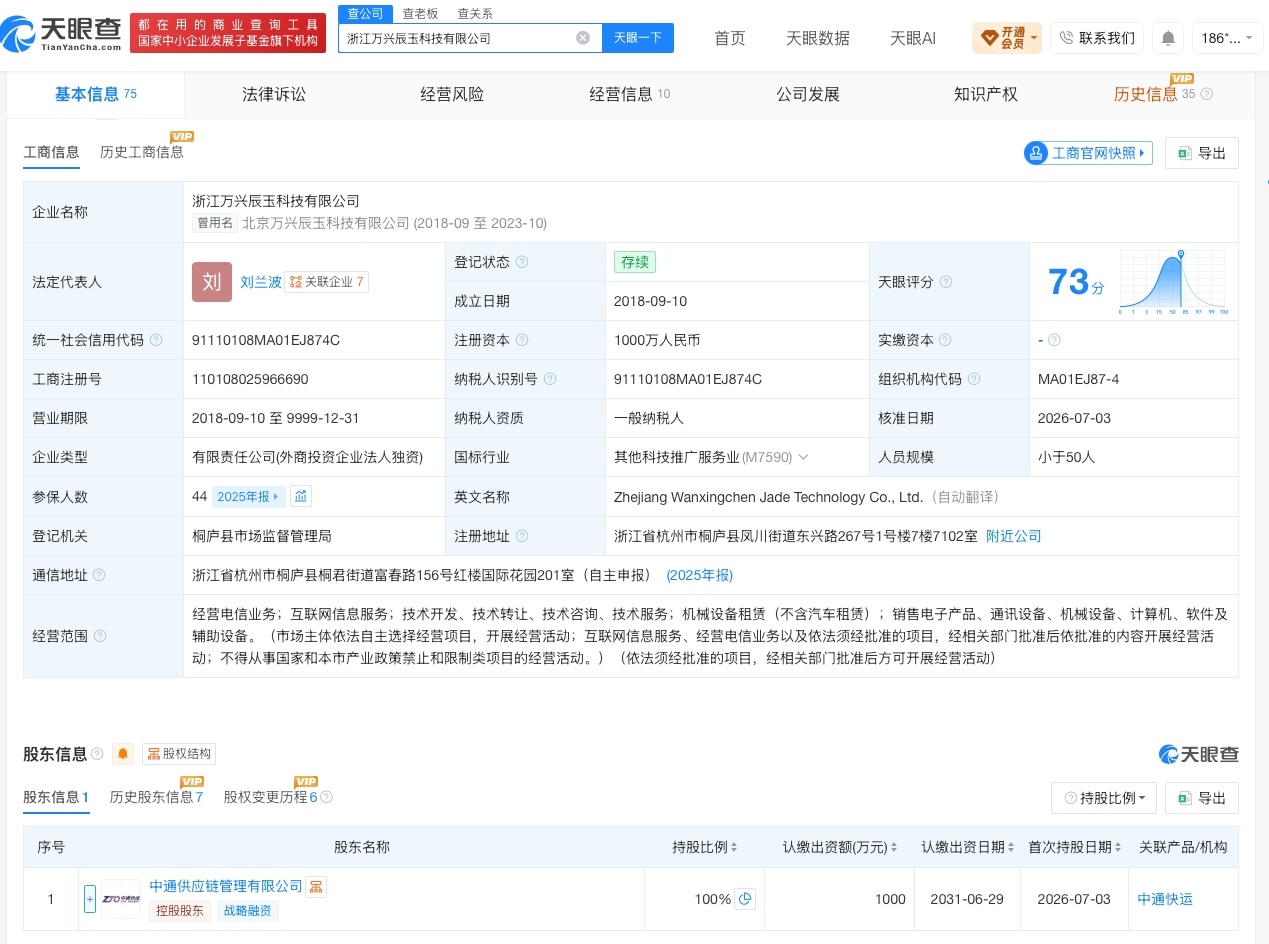1269x944 pixels.
Task: Open the 知识产权 tab
Action: [x=986, y=94]
